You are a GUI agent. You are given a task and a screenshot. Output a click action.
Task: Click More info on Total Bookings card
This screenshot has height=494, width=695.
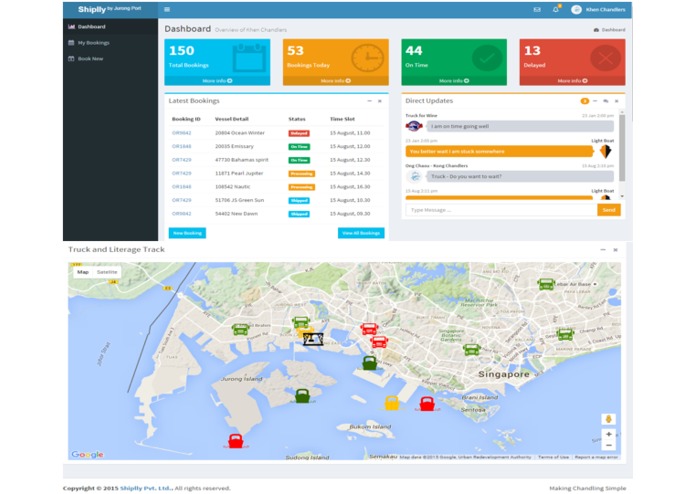click(x=217, y=81)
